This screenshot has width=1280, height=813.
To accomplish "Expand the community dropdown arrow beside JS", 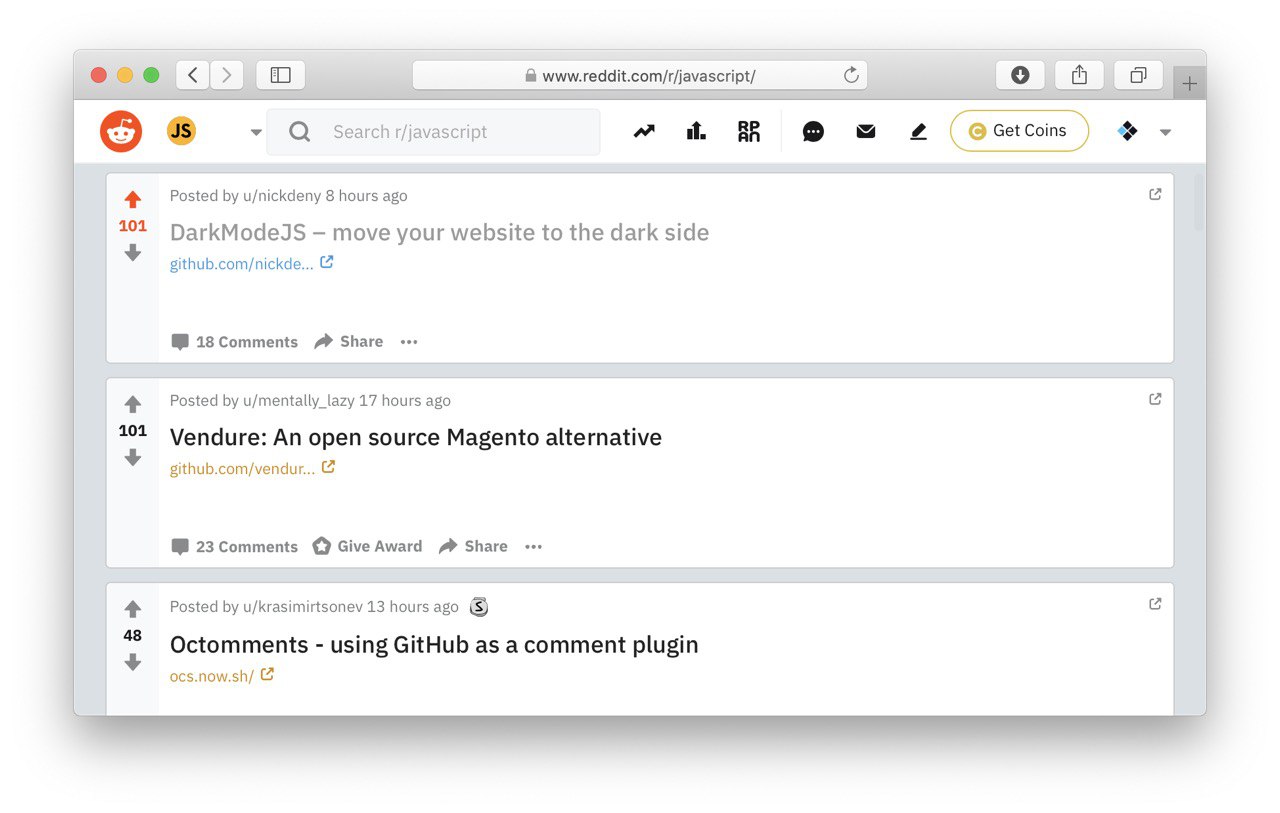I will [x=256, y=132].
